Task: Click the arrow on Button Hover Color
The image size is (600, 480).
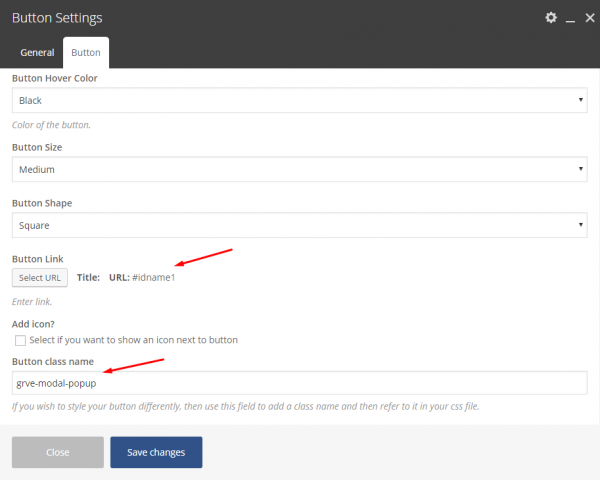Action: (x=581, y=100)
